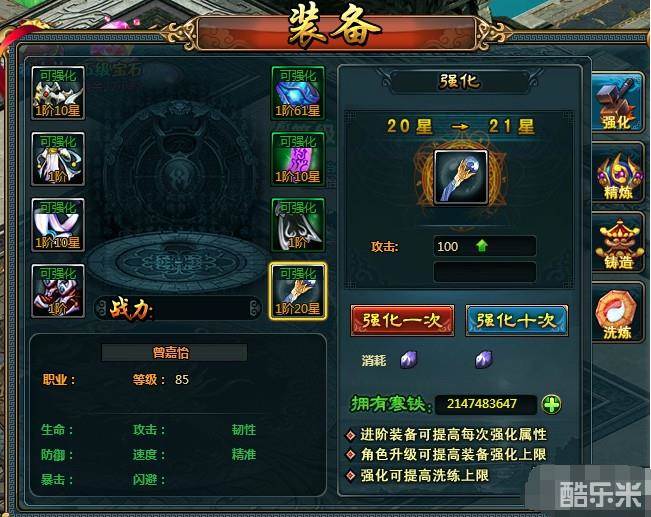
Task: Click the red 强化一次 button
Action: [x=402, y=320]
